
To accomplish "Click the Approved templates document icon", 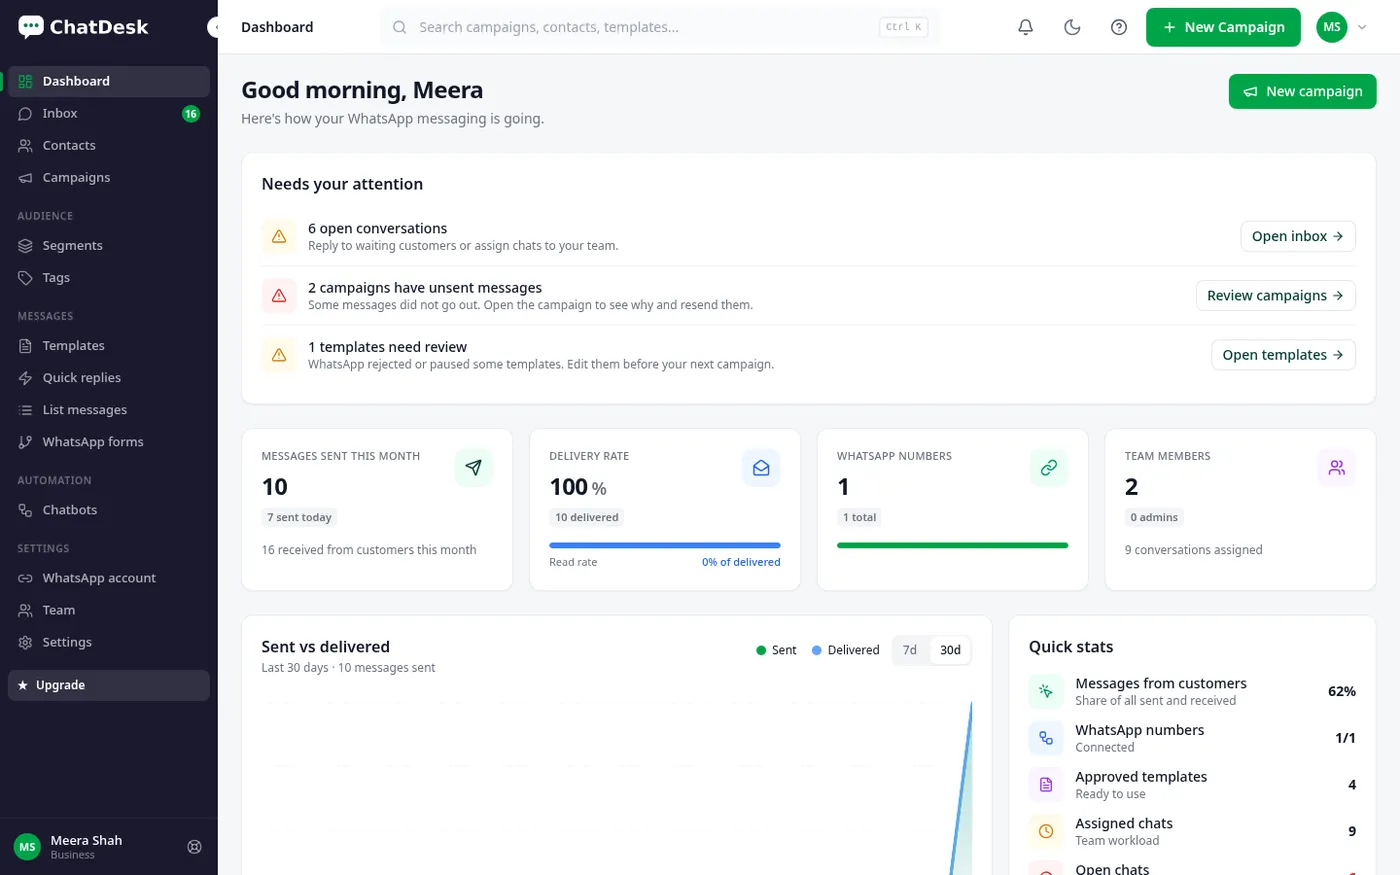I will 1046,785.
